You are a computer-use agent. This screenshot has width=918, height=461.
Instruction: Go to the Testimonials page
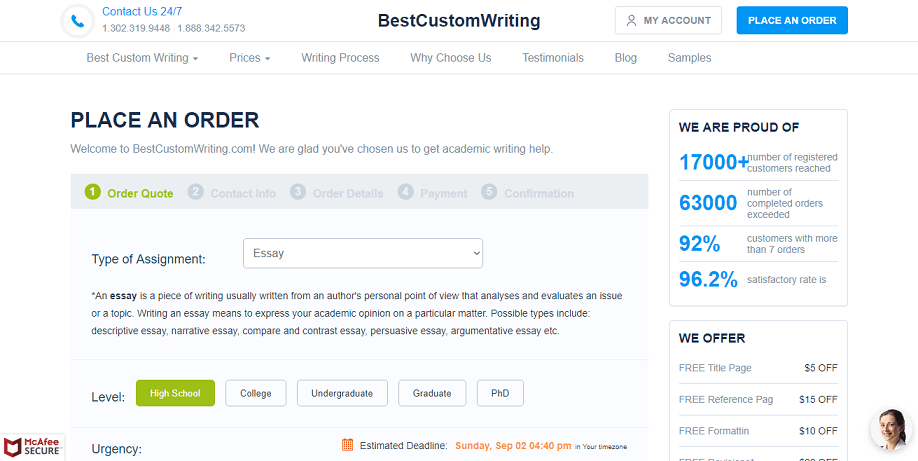coord(553,58)
